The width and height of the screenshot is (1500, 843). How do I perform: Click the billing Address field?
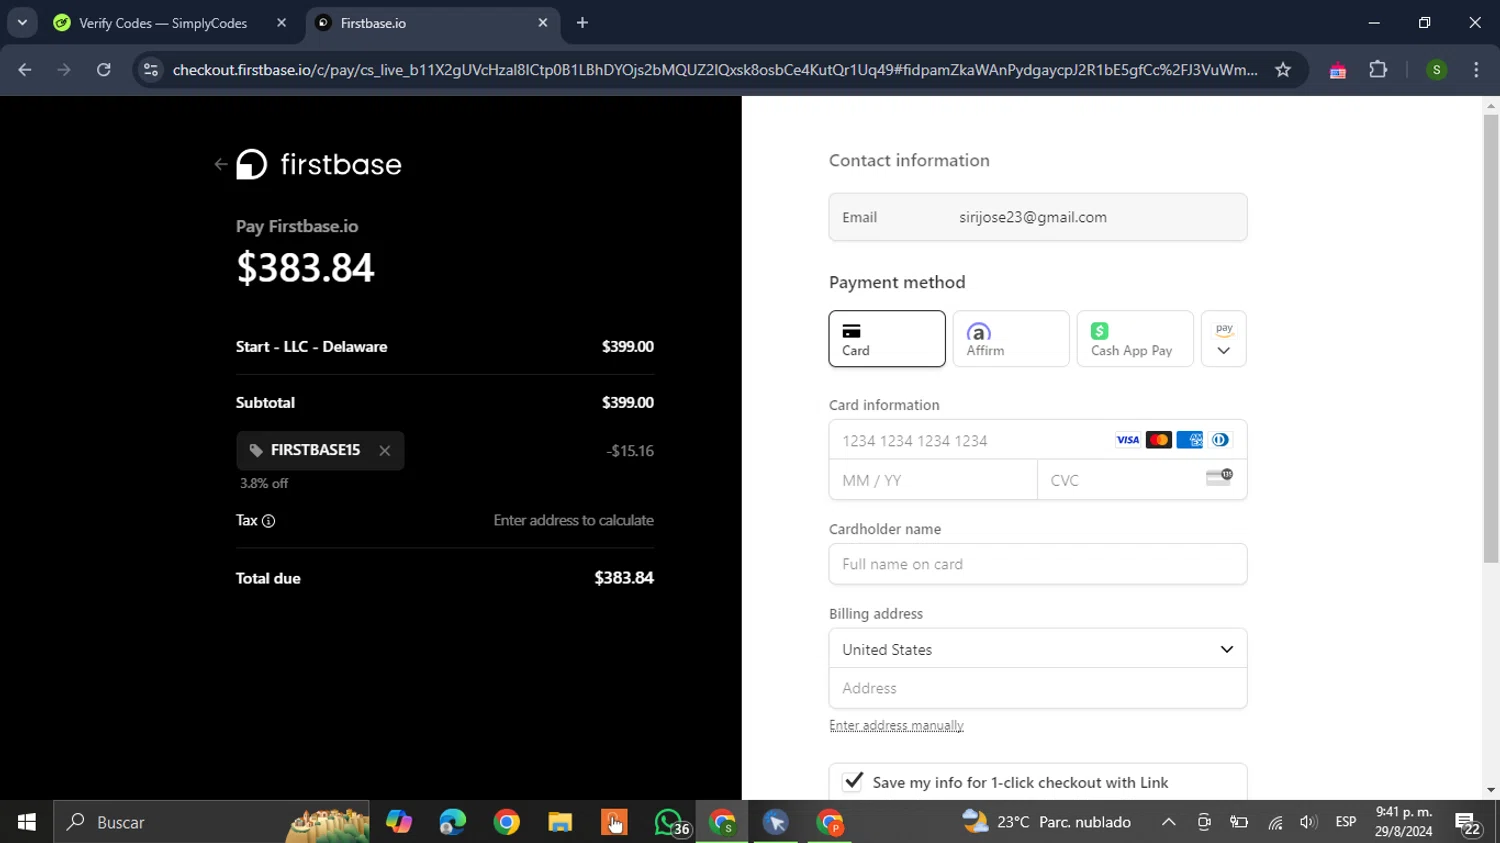[1038, 688]
